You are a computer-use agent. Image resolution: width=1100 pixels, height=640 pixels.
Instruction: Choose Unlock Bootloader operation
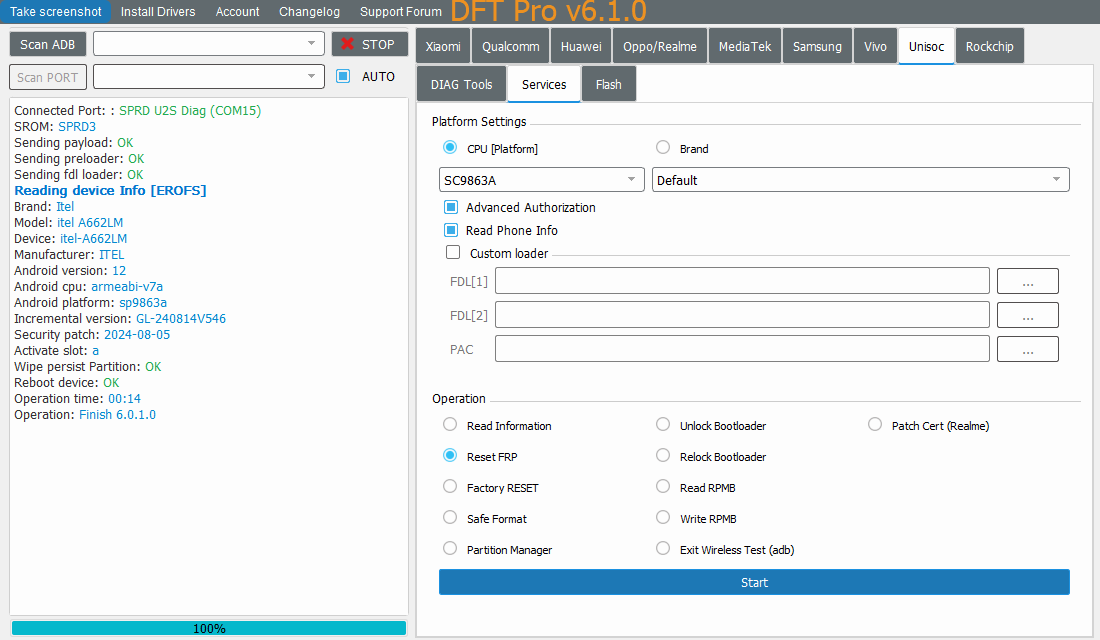(x=663, y=425)
